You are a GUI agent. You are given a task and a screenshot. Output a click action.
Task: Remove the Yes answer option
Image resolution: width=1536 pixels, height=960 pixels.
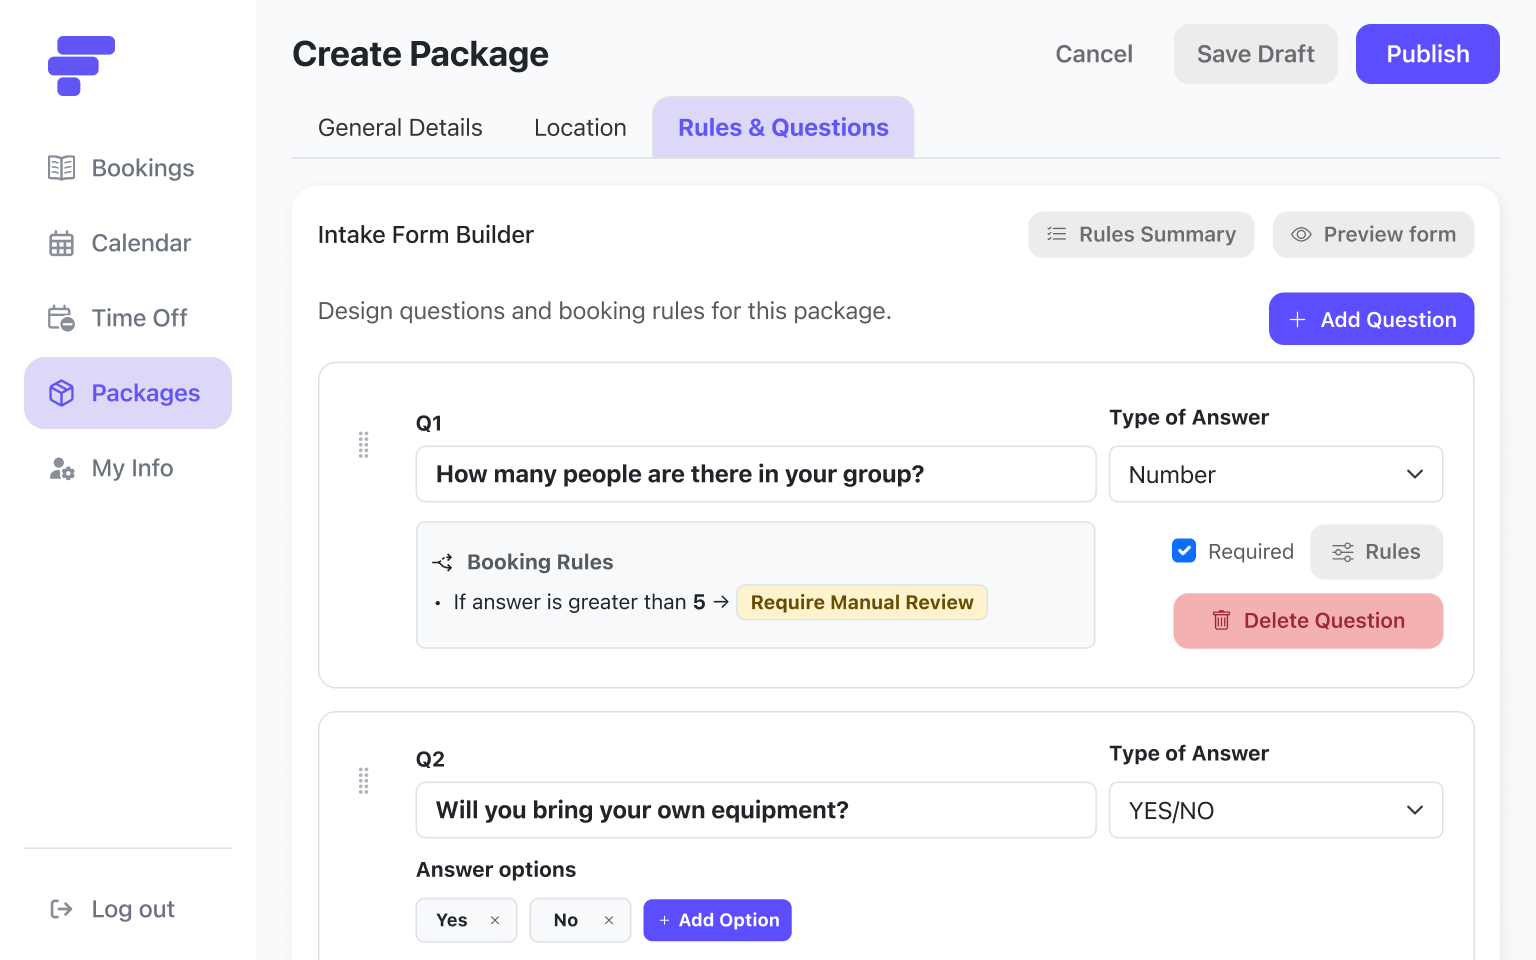pos(495,920)
